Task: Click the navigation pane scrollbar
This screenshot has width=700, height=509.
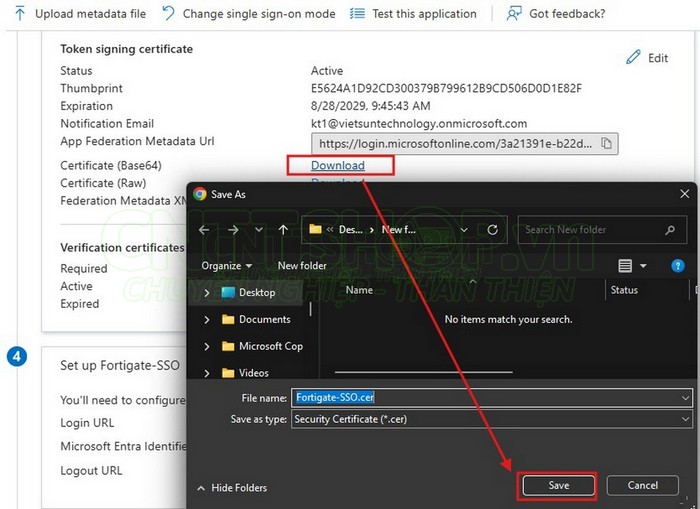Action: pyautogui.click(x=311, y=309)
